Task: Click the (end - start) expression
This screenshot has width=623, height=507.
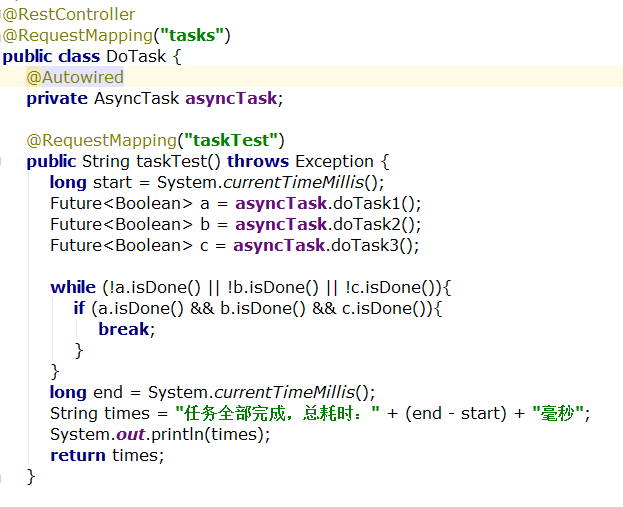Action: (x=456, y=414)
